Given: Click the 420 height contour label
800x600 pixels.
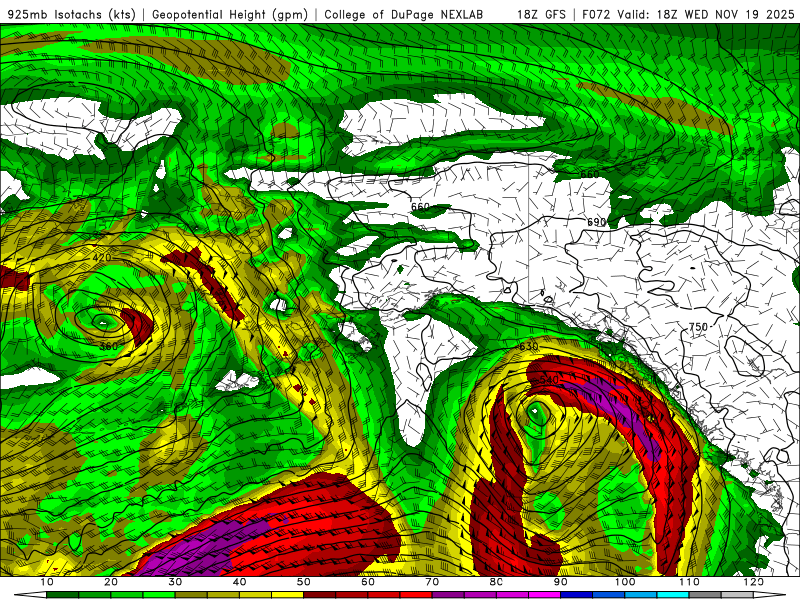Looking at the screenshot, I should (102, 257).
